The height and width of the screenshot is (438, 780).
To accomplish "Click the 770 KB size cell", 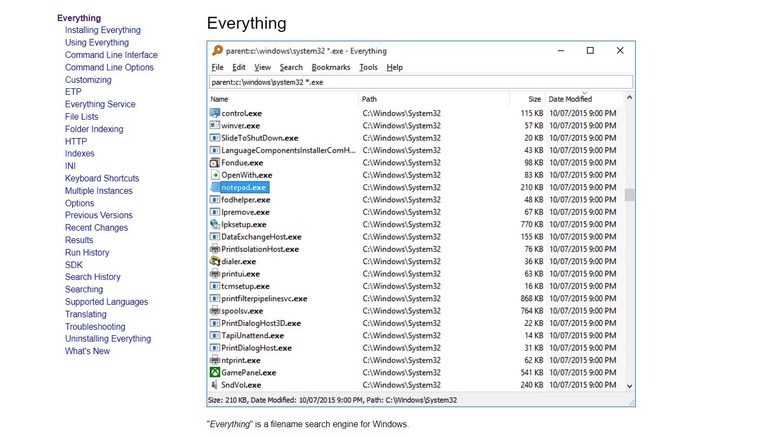I will [x=532, y=224].
